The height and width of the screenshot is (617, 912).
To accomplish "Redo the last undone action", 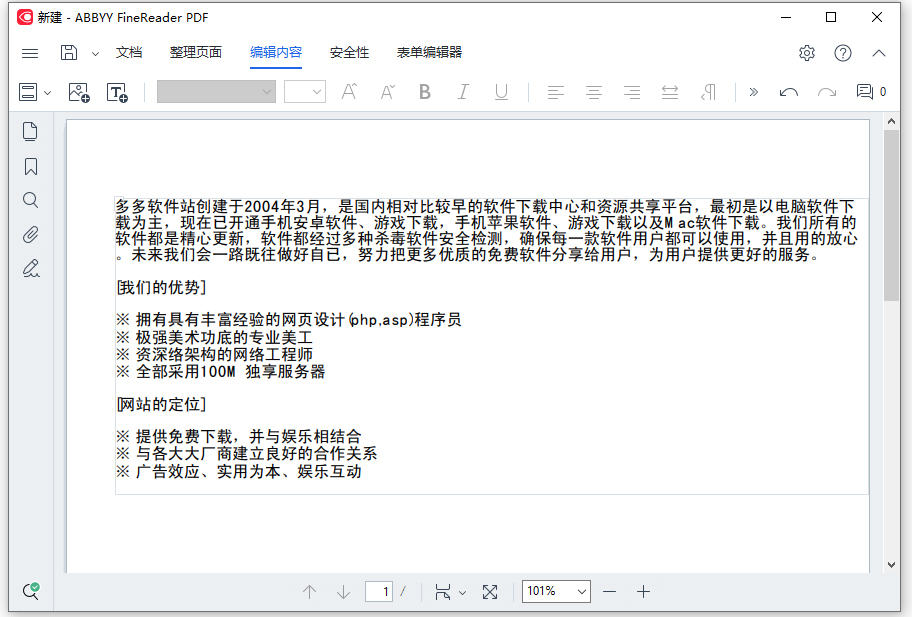I will click(x=826, y=92).
